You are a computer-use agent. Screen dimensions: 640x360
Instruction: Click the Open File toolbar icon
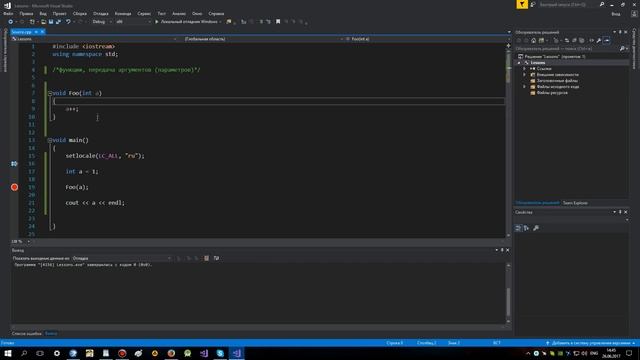coord(43,22)
